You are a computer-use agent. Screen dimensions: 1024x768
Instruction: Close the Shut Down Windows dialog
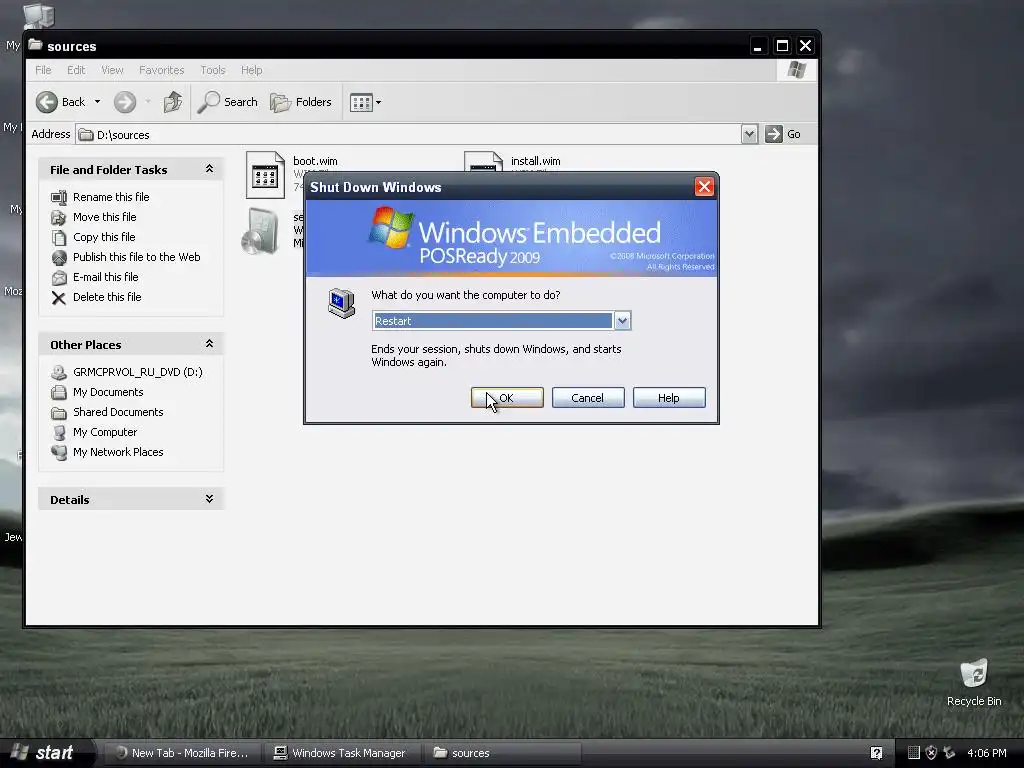tap(704, 187)
